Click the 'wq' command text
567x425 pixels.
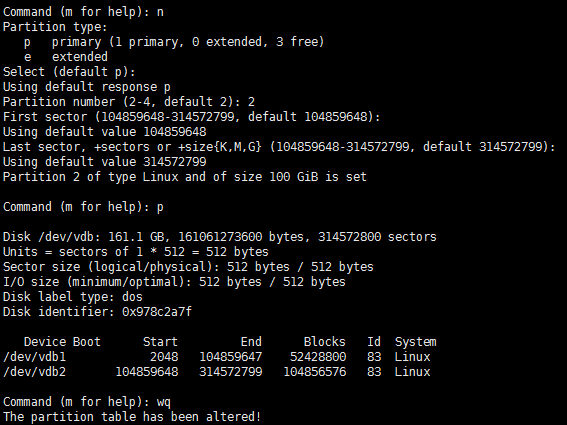click(x=164, y=402)
